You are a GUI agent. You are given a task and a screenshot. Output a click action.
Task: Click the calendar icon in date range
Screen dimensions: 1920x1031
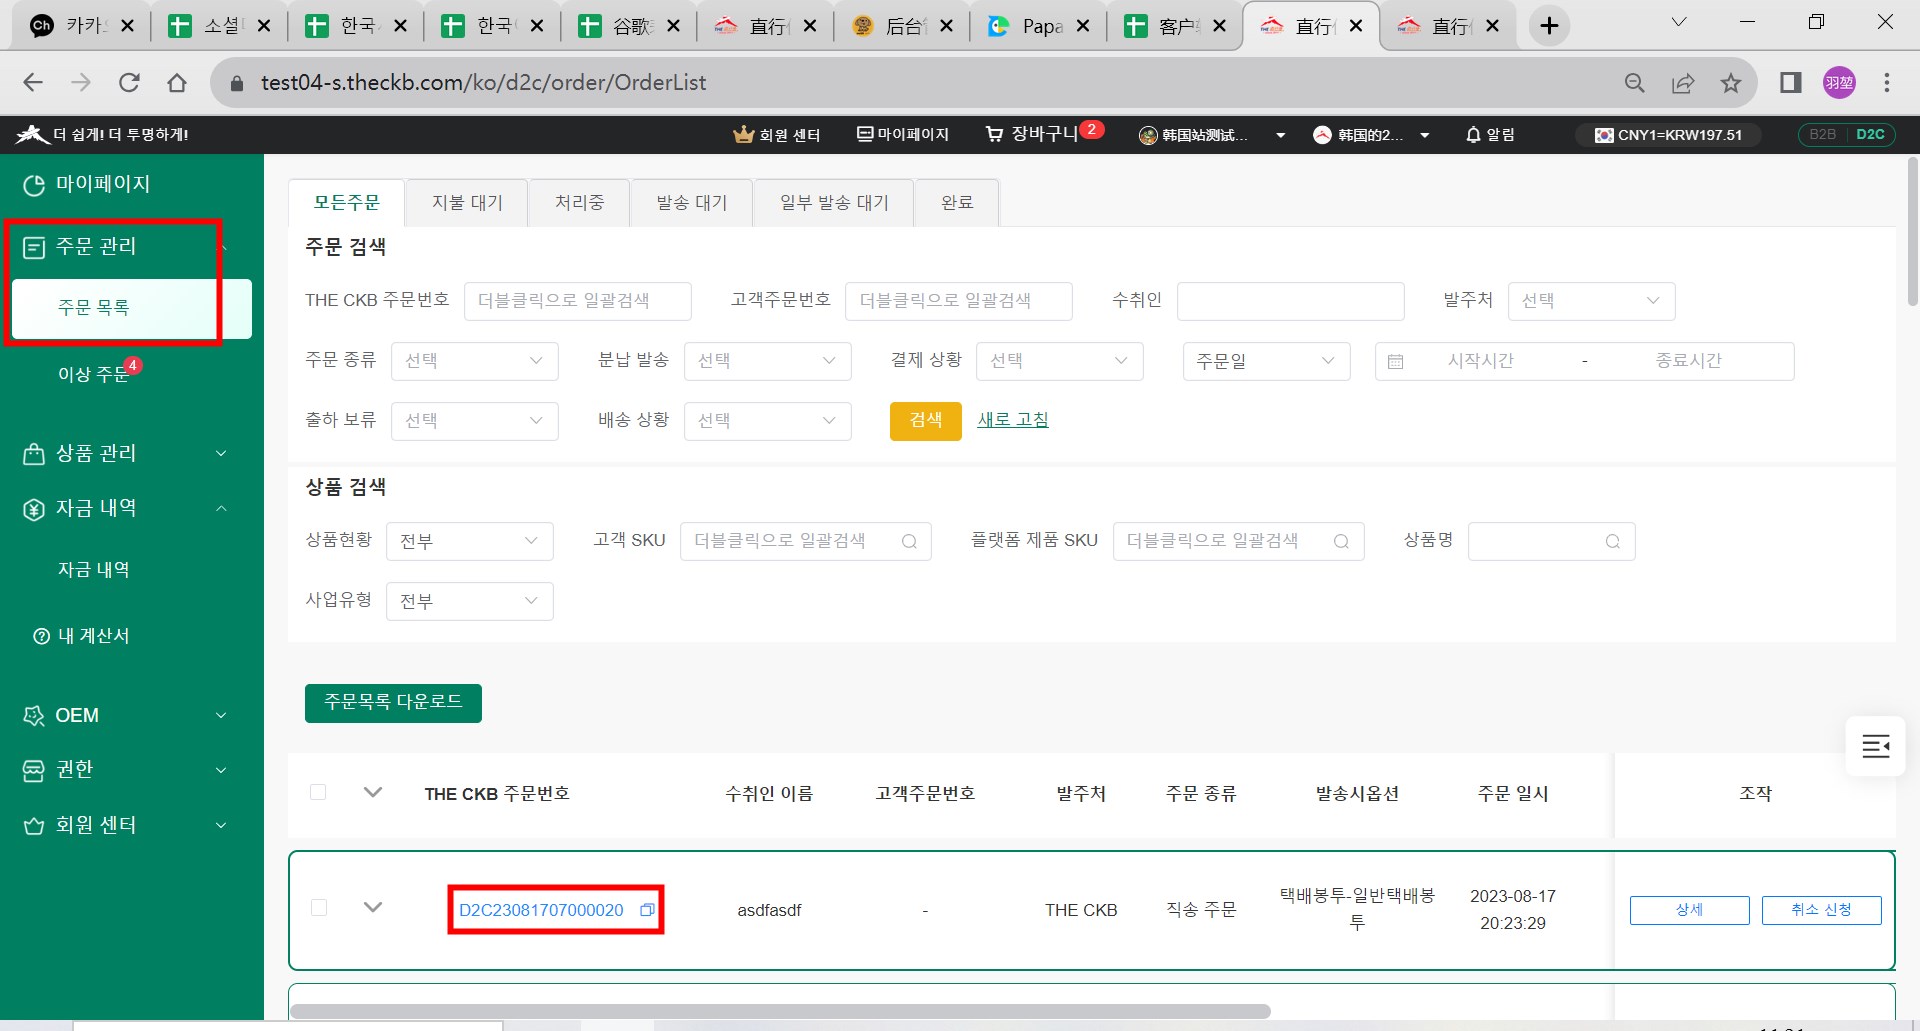(1396, 361)
